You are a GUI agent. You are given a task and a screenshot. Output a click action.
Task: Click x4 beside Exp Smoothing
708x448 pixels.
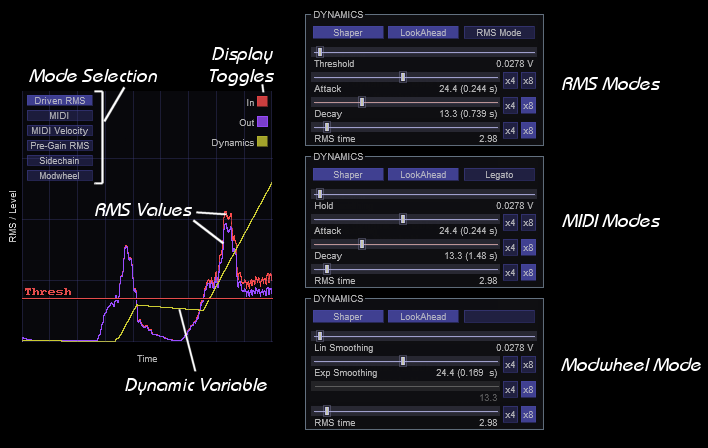(510, 364)
